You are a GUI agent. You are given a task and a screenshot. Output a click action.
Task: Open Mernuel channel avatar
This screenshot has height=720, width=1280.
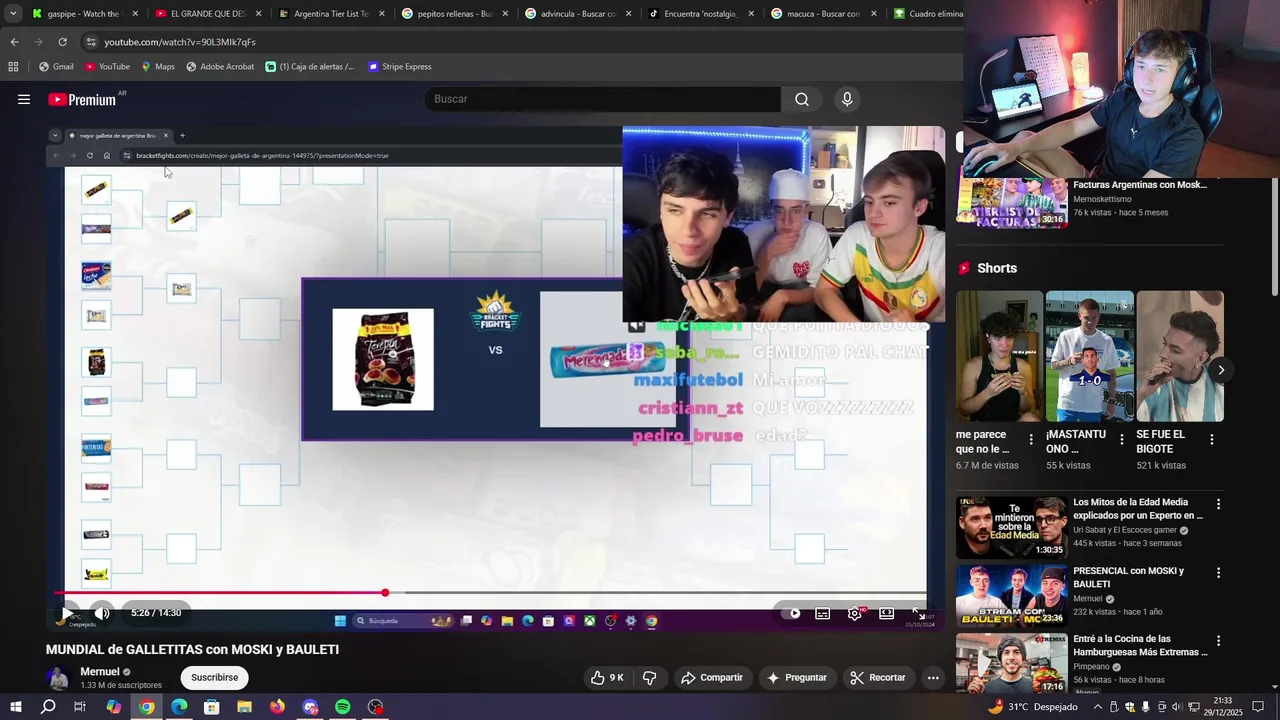click(x=58, y=678)
